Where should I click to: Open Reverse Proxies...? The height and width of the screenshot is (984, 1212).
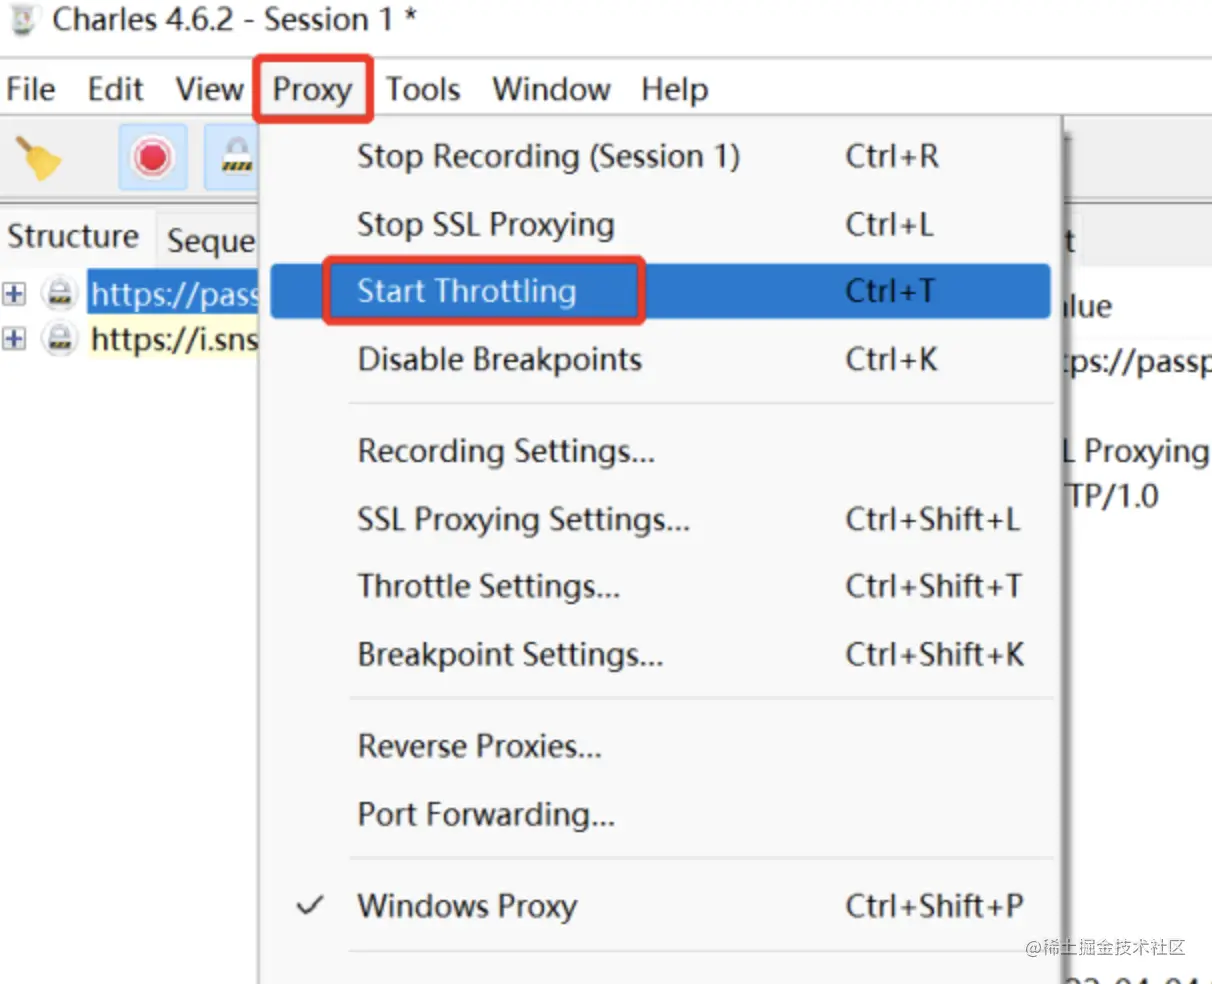pos(660,747)
